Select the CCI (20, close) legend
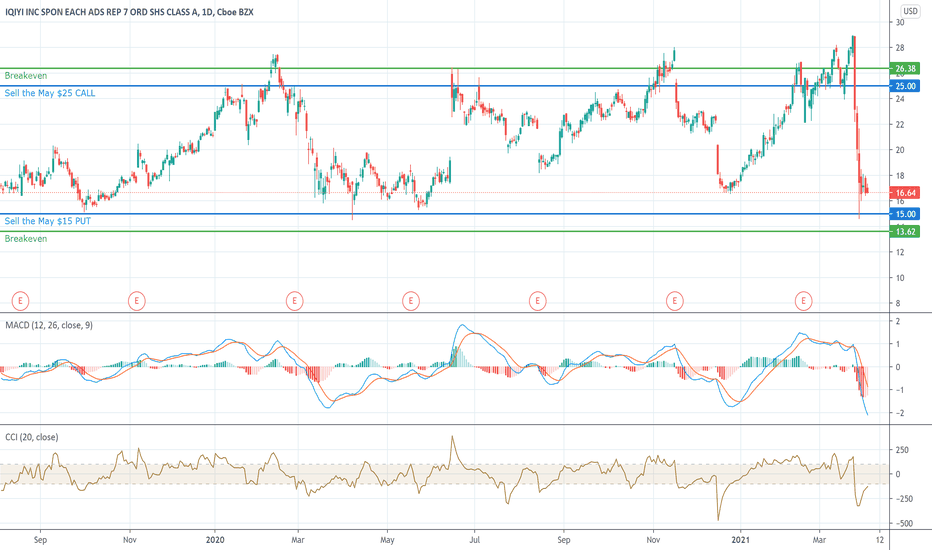This screenshot has width=932, height=550. [x=32, y=437]
